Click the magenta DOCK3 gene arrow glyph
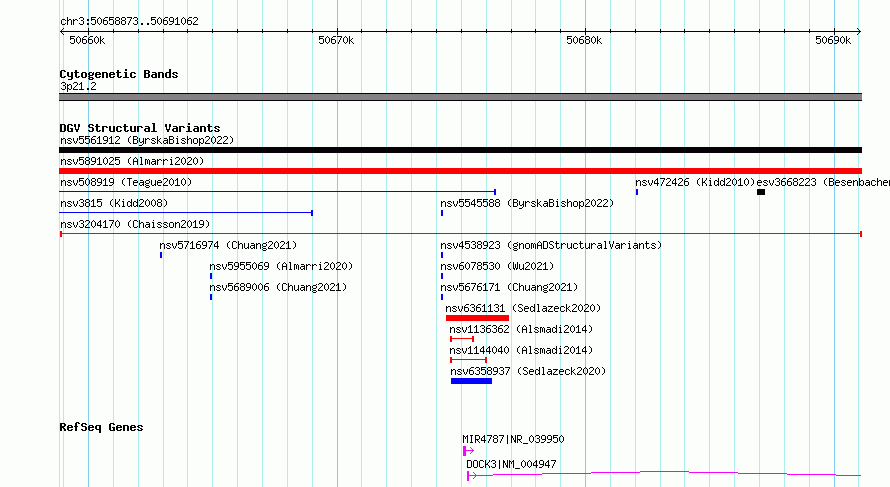890x487 pixels. click(x=472, y=476)
